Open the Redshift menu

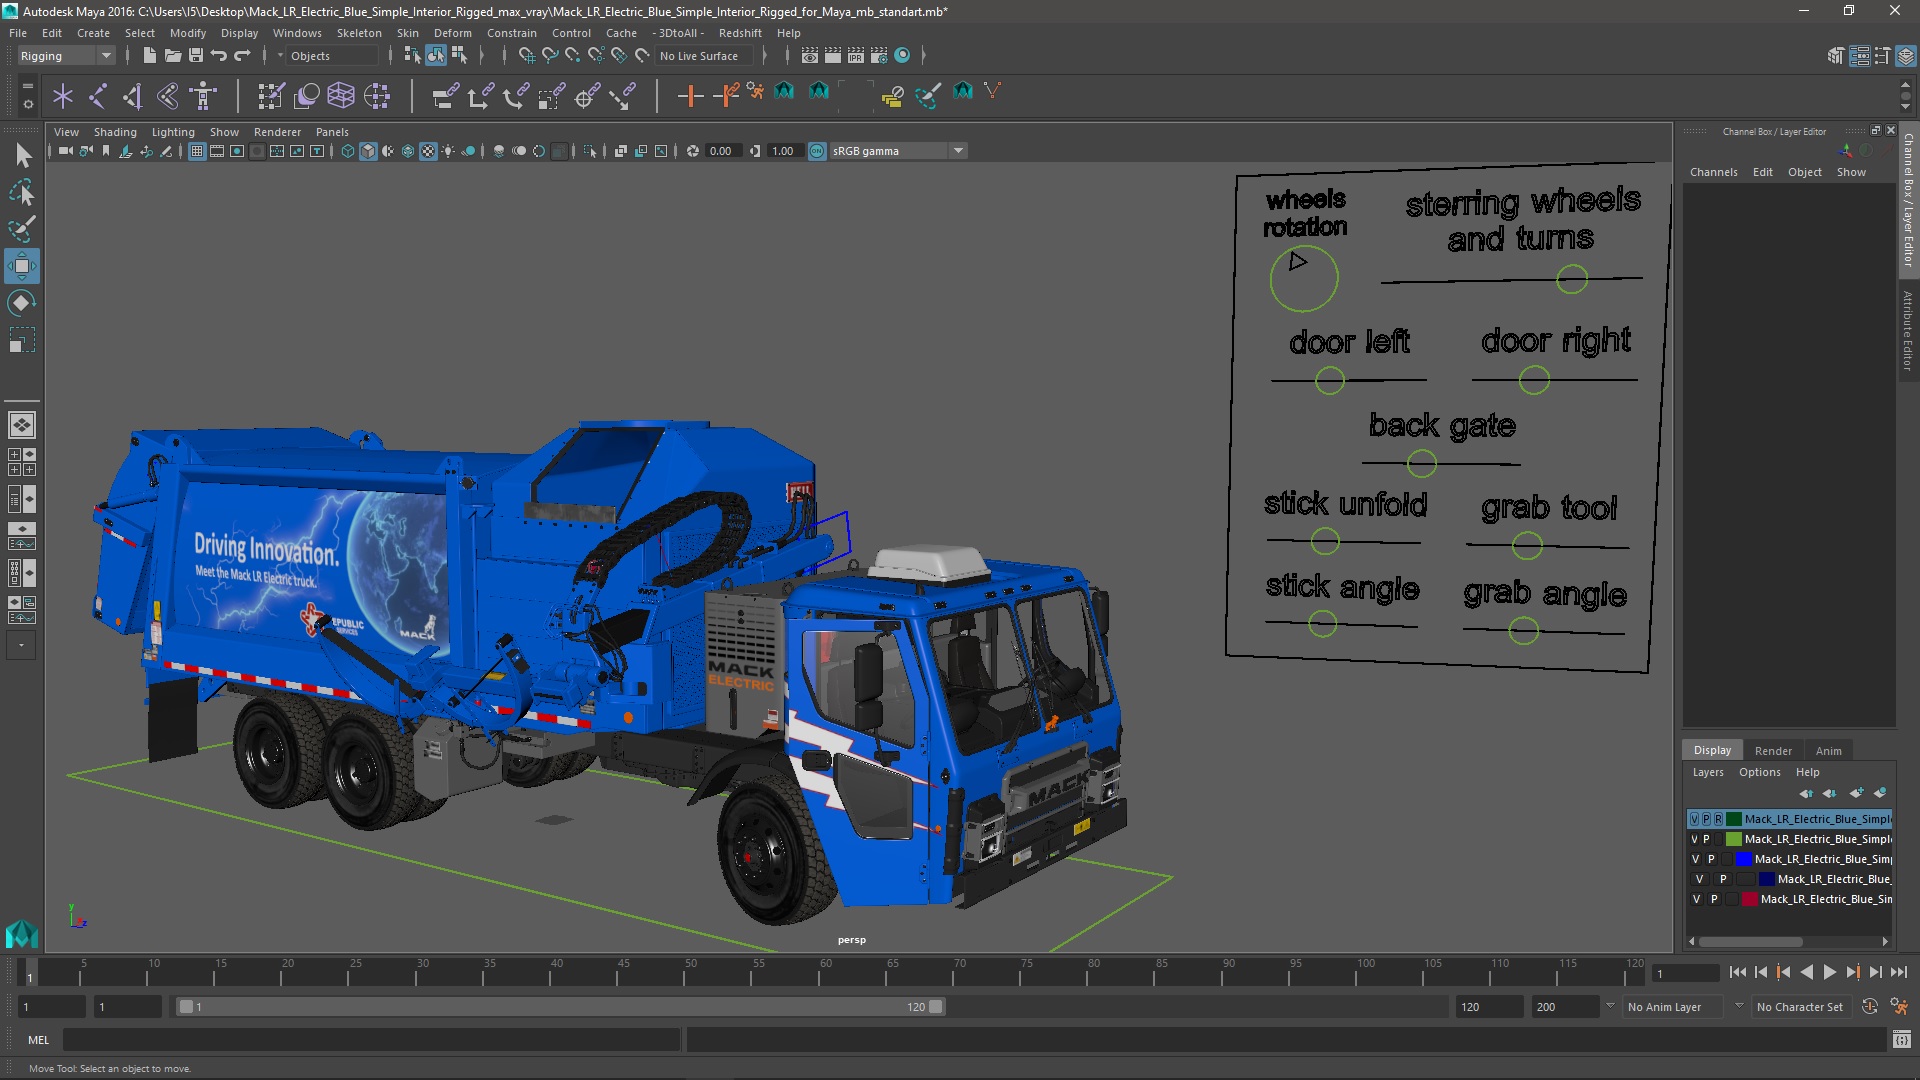tap(739, 33)
